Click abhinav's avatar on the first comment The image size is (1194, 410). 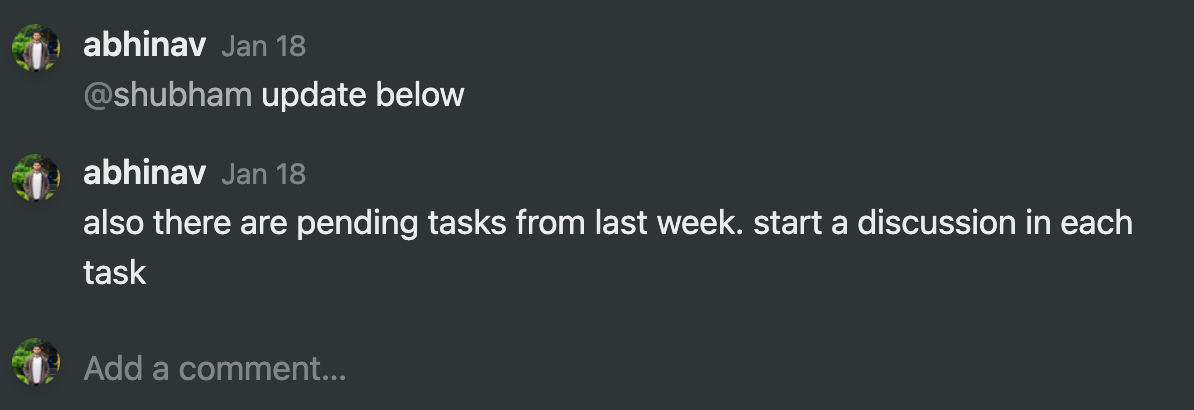36,47
